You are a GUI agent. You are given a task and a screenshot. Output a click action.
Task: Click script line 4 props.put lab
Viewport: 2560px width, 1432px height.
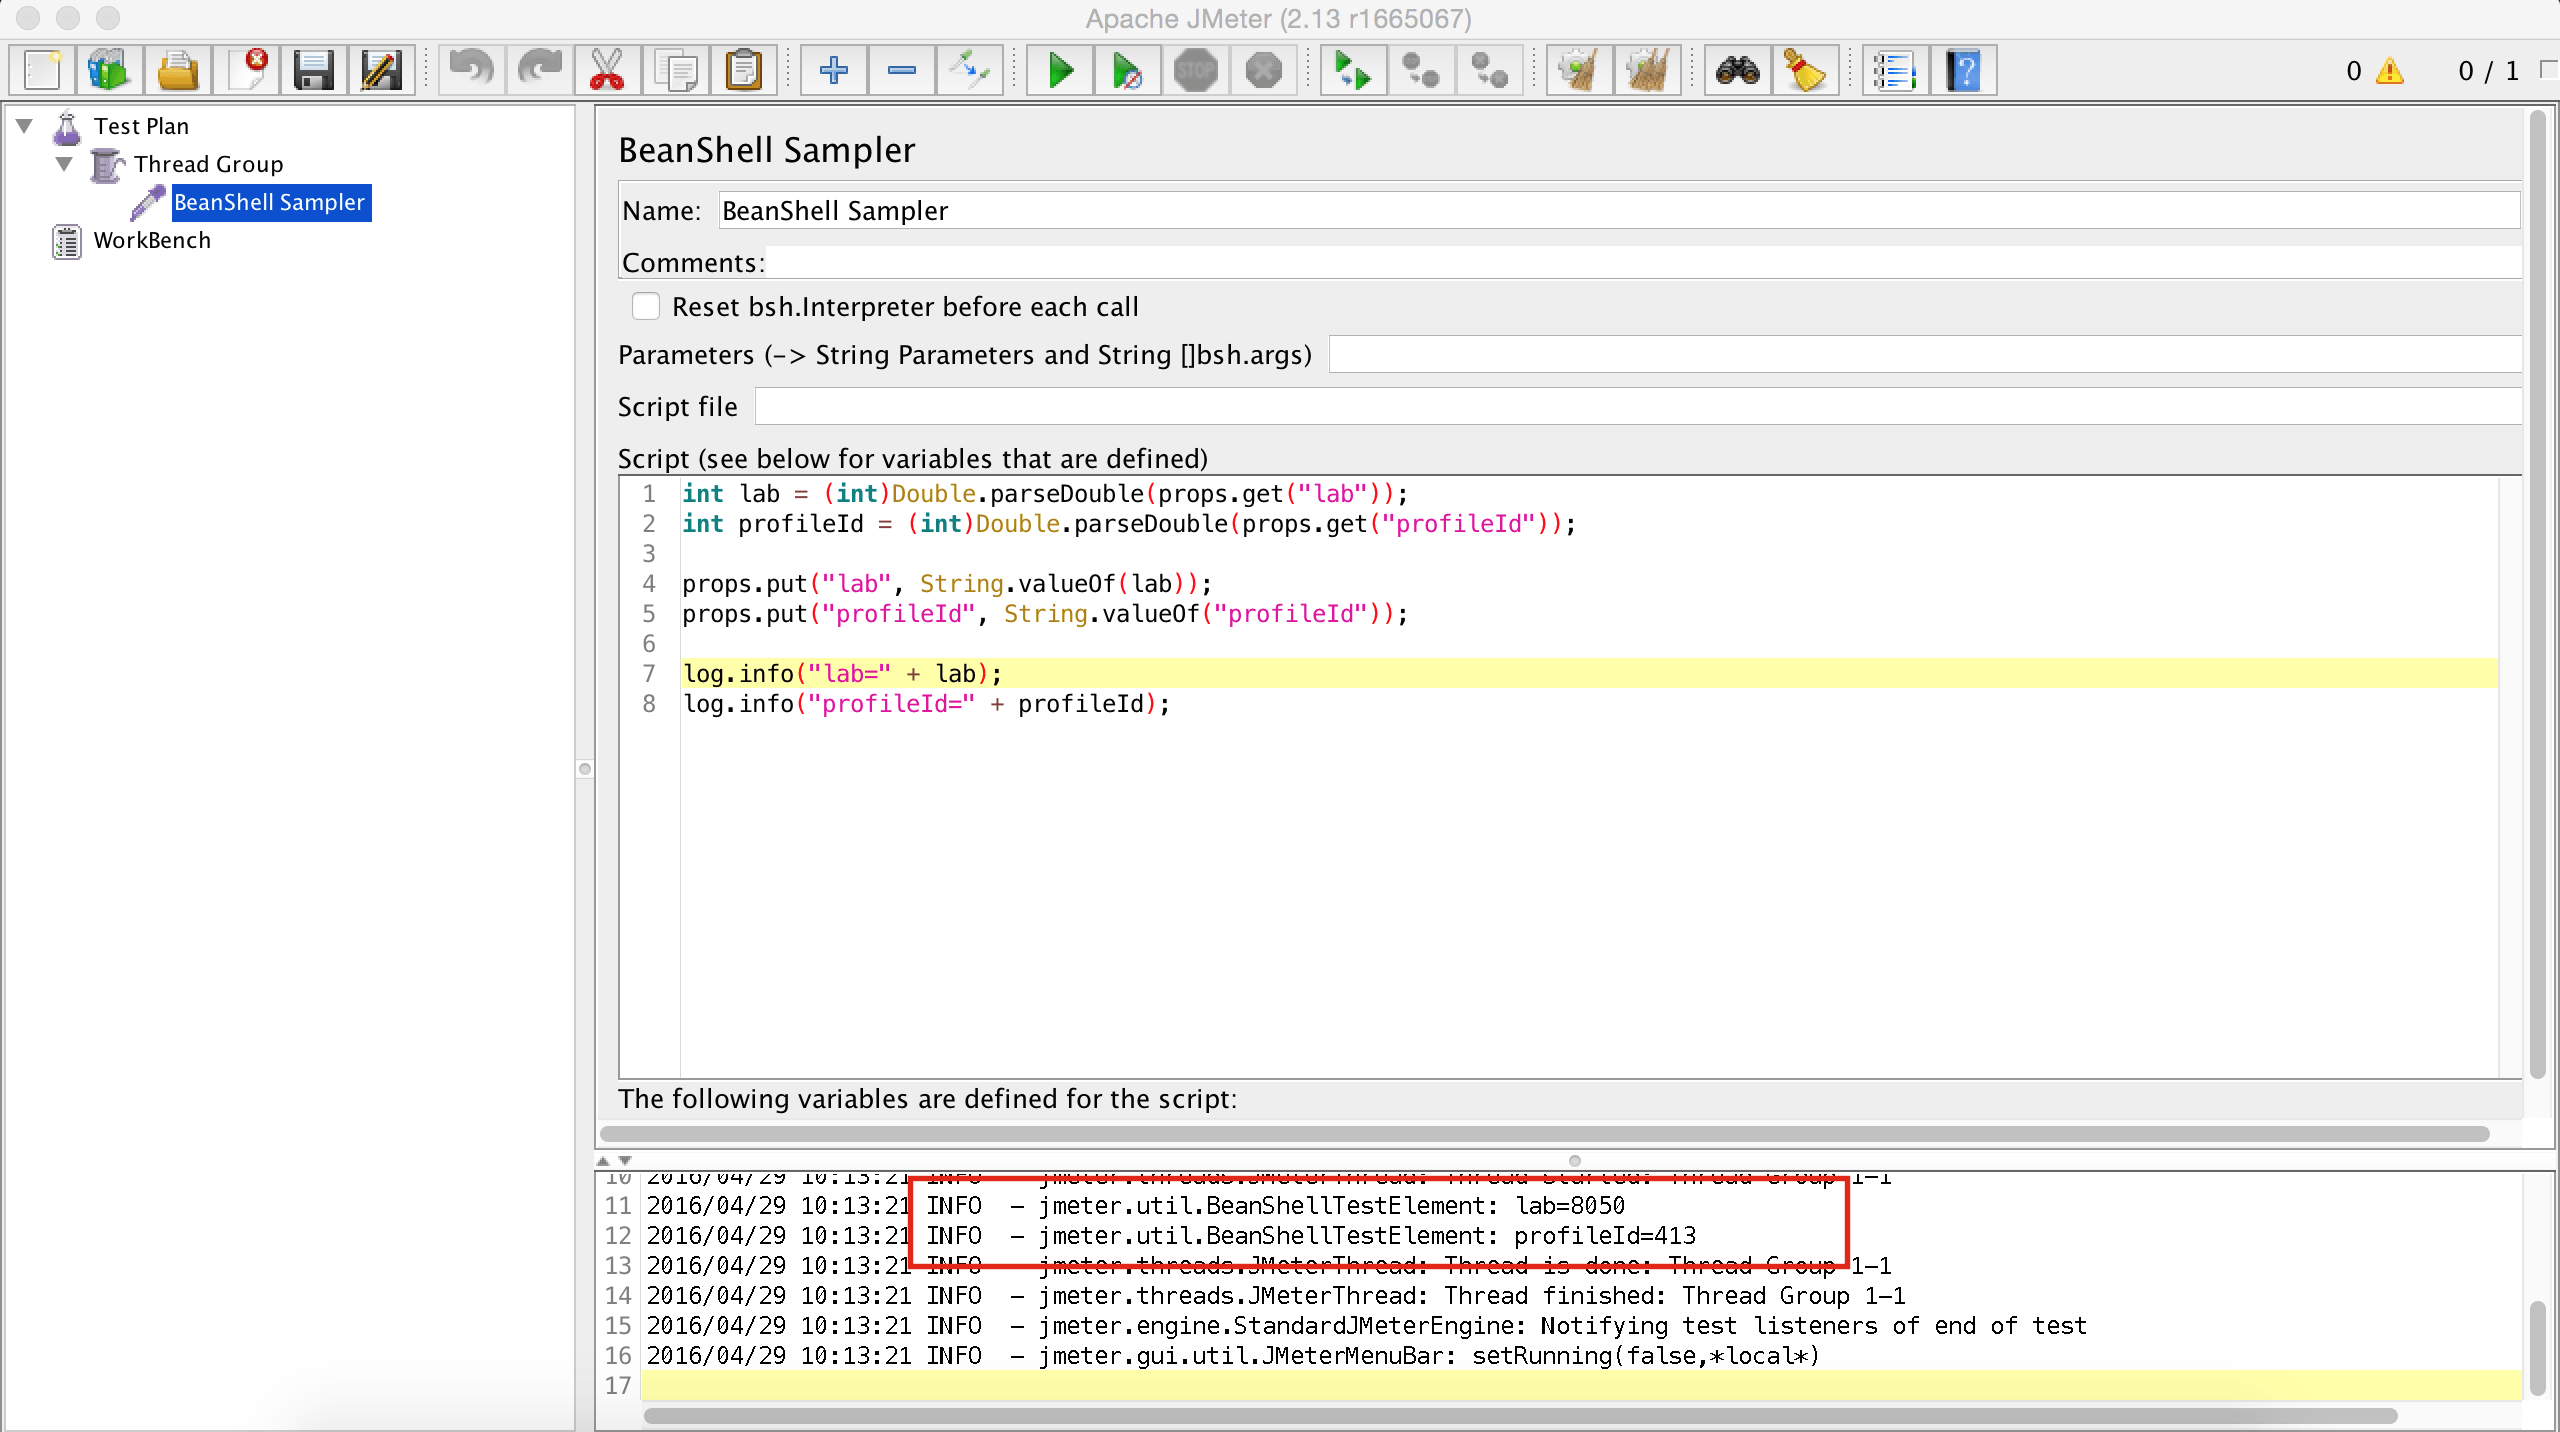(x=947, y=584)
